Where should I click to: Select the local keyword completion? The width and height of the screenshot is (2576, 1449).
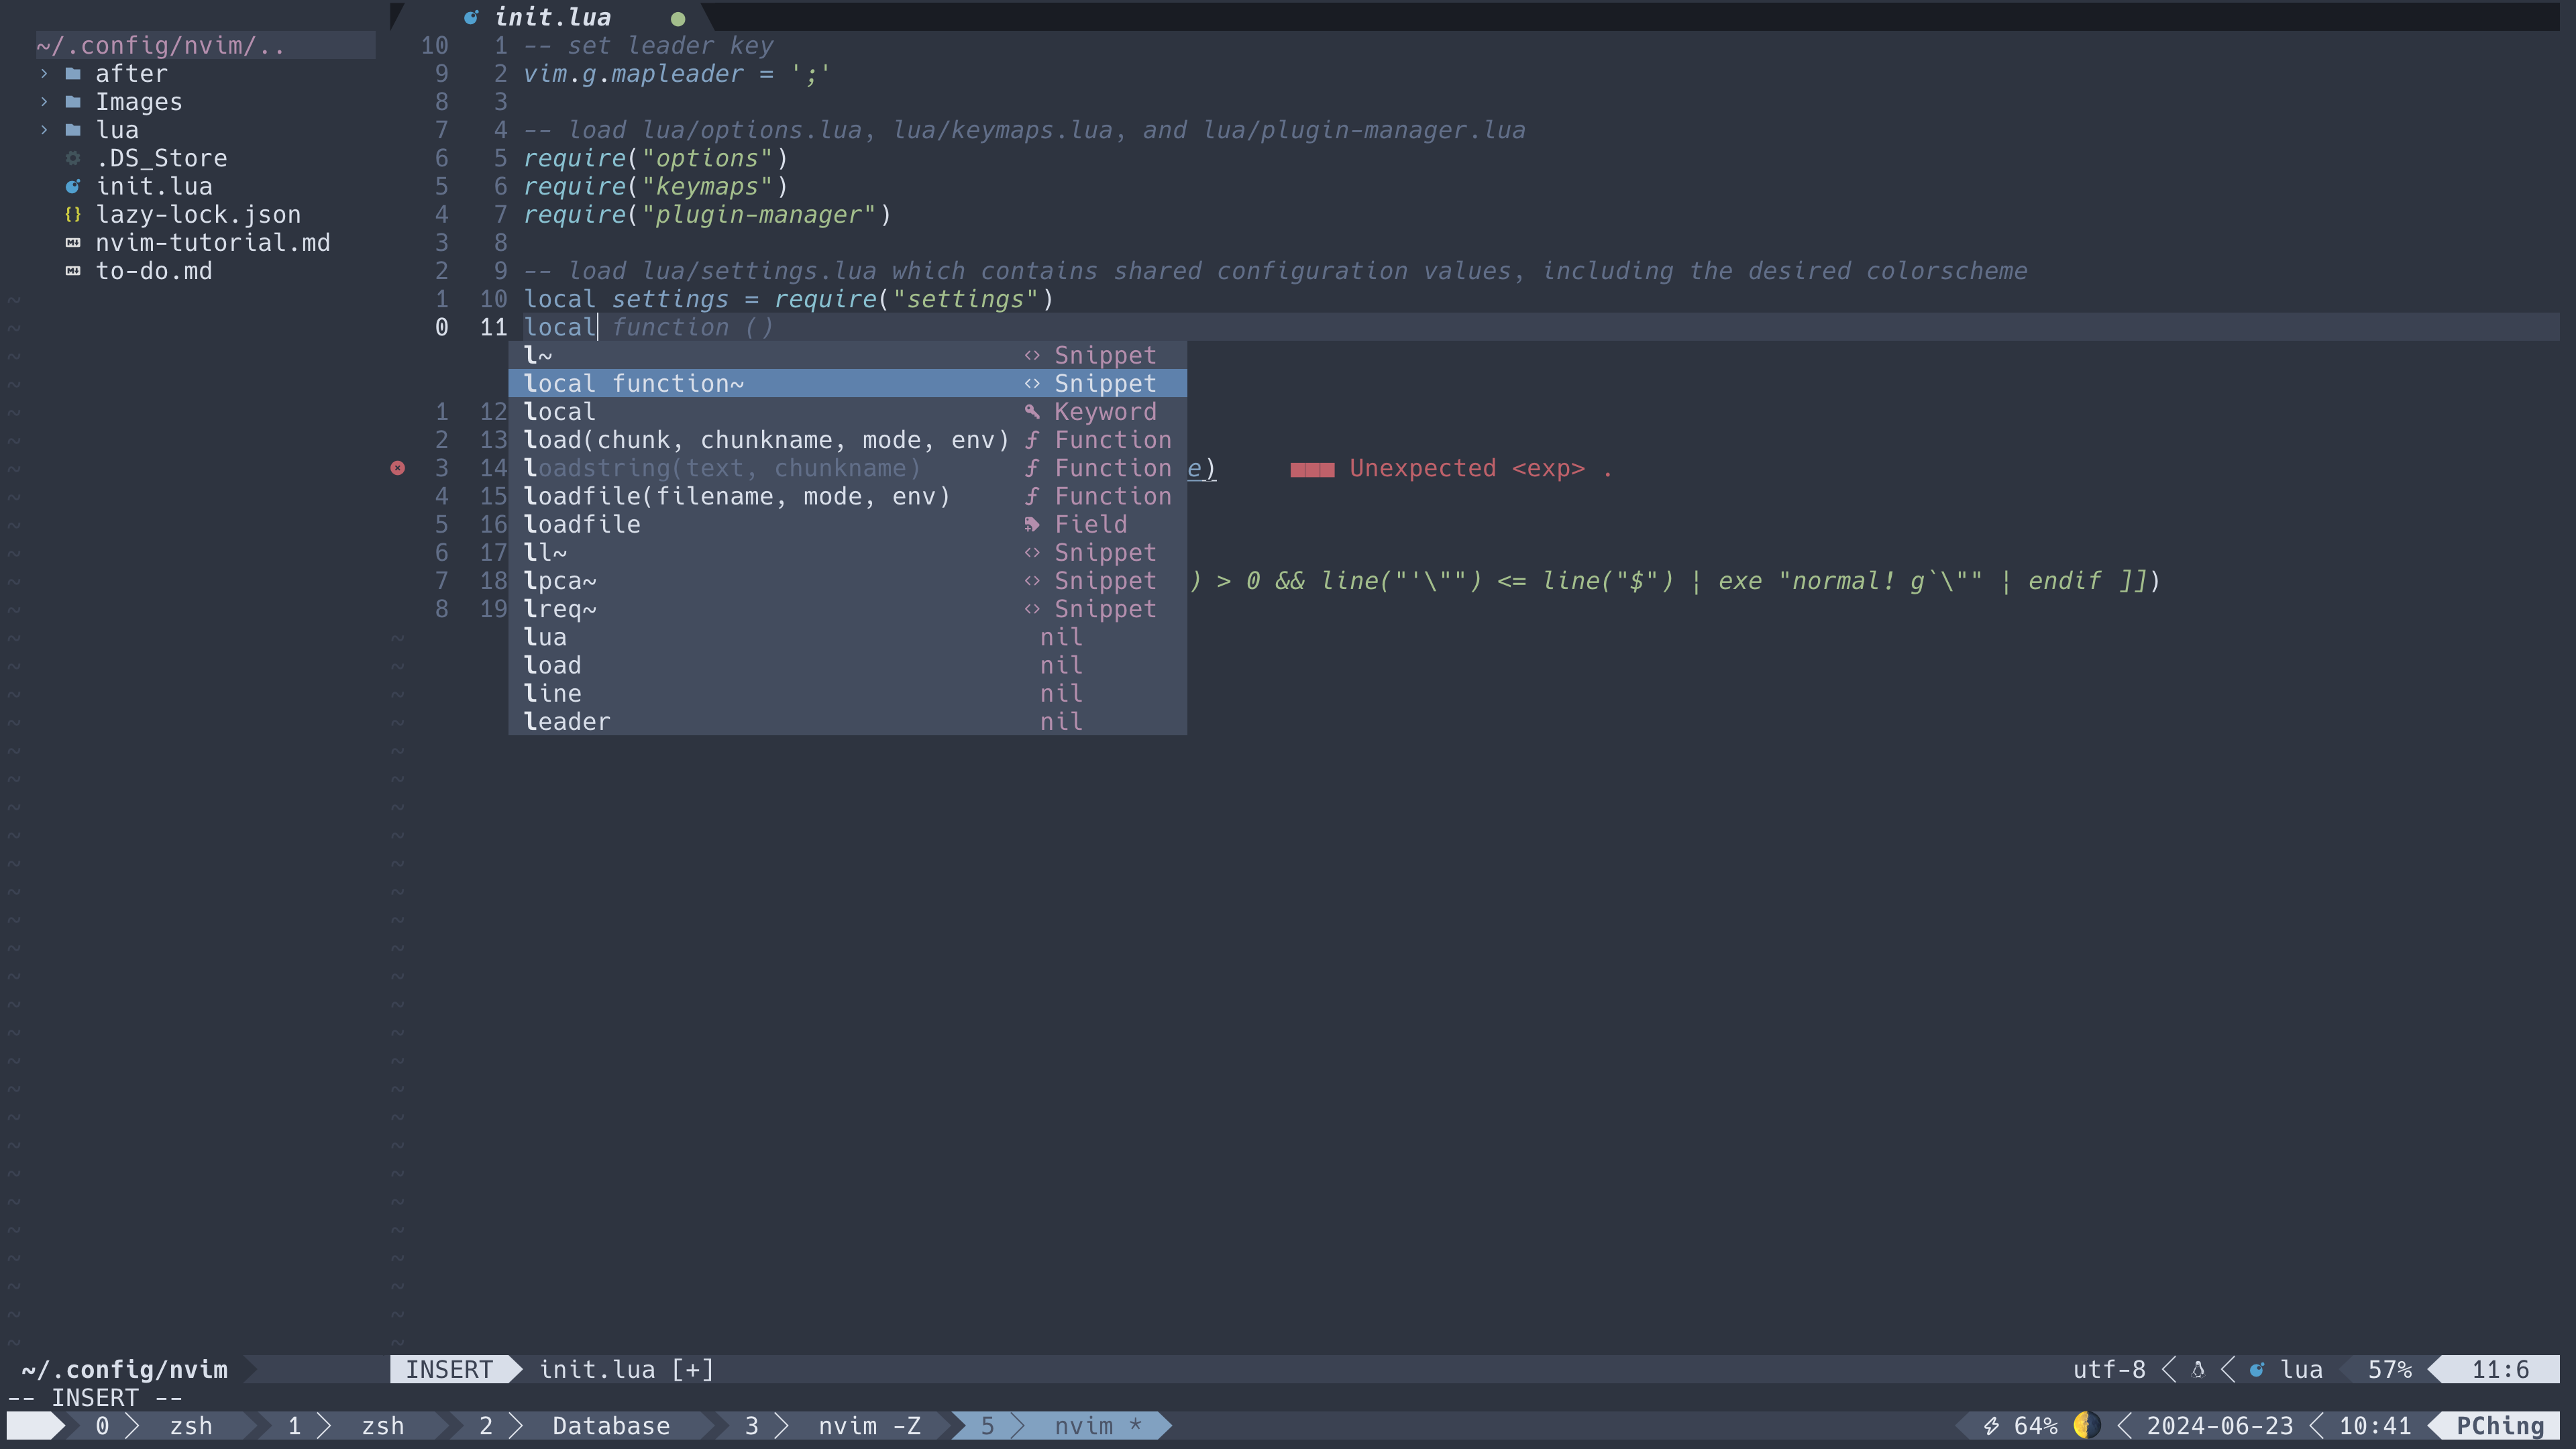coord(847,411)
